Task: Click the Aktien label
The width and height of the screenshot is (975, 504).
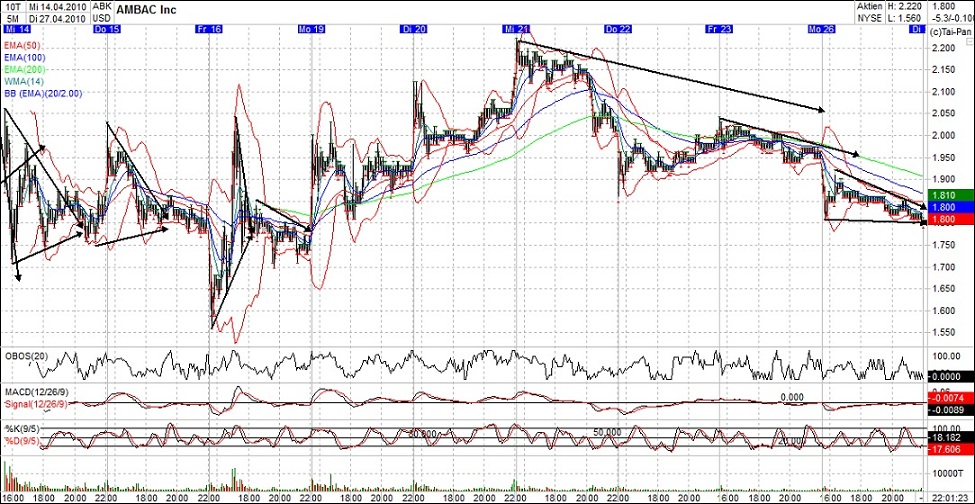Action: 869,6
